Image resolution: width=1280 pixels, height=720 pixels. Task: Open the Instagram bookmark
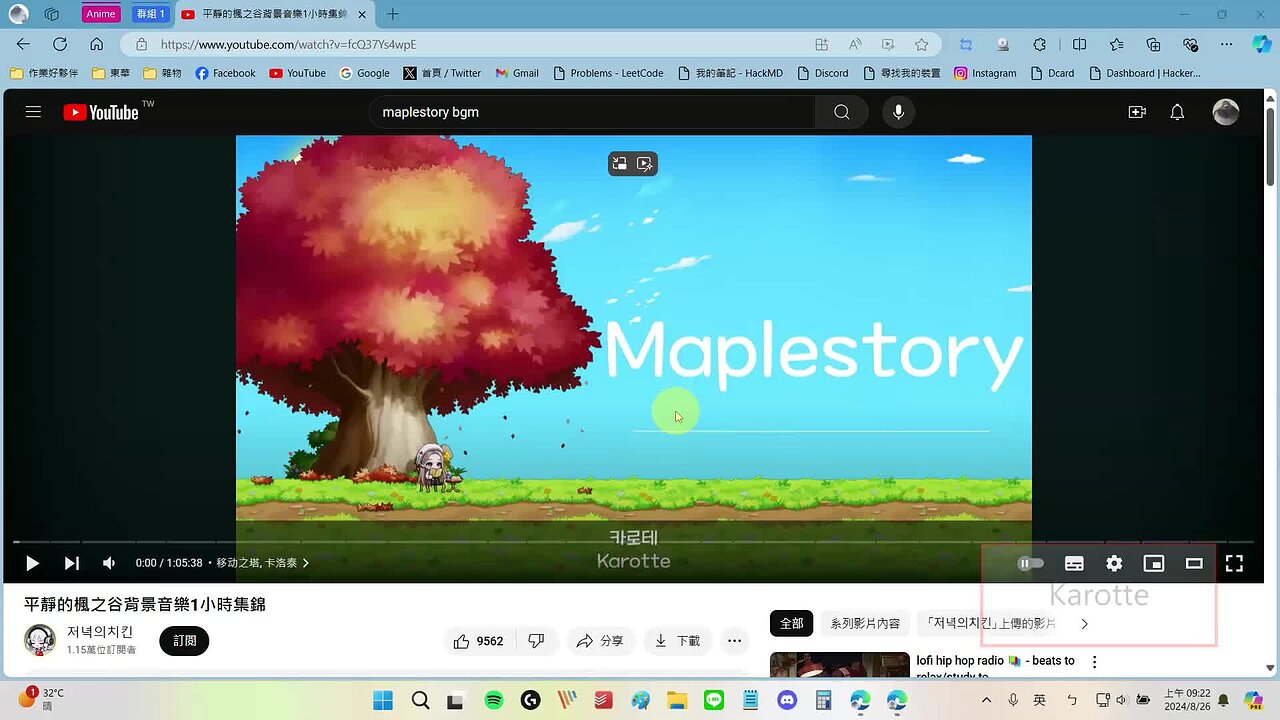[x=985, y=73]
